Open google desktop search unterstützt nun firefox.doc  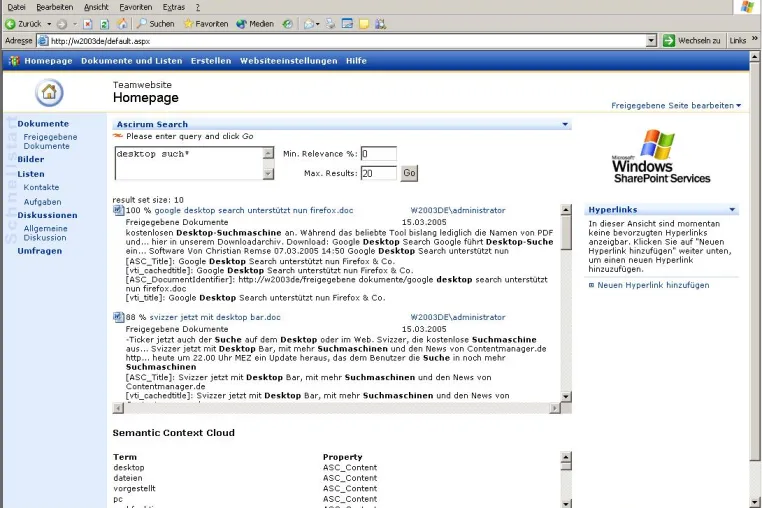tap(254, 210)
